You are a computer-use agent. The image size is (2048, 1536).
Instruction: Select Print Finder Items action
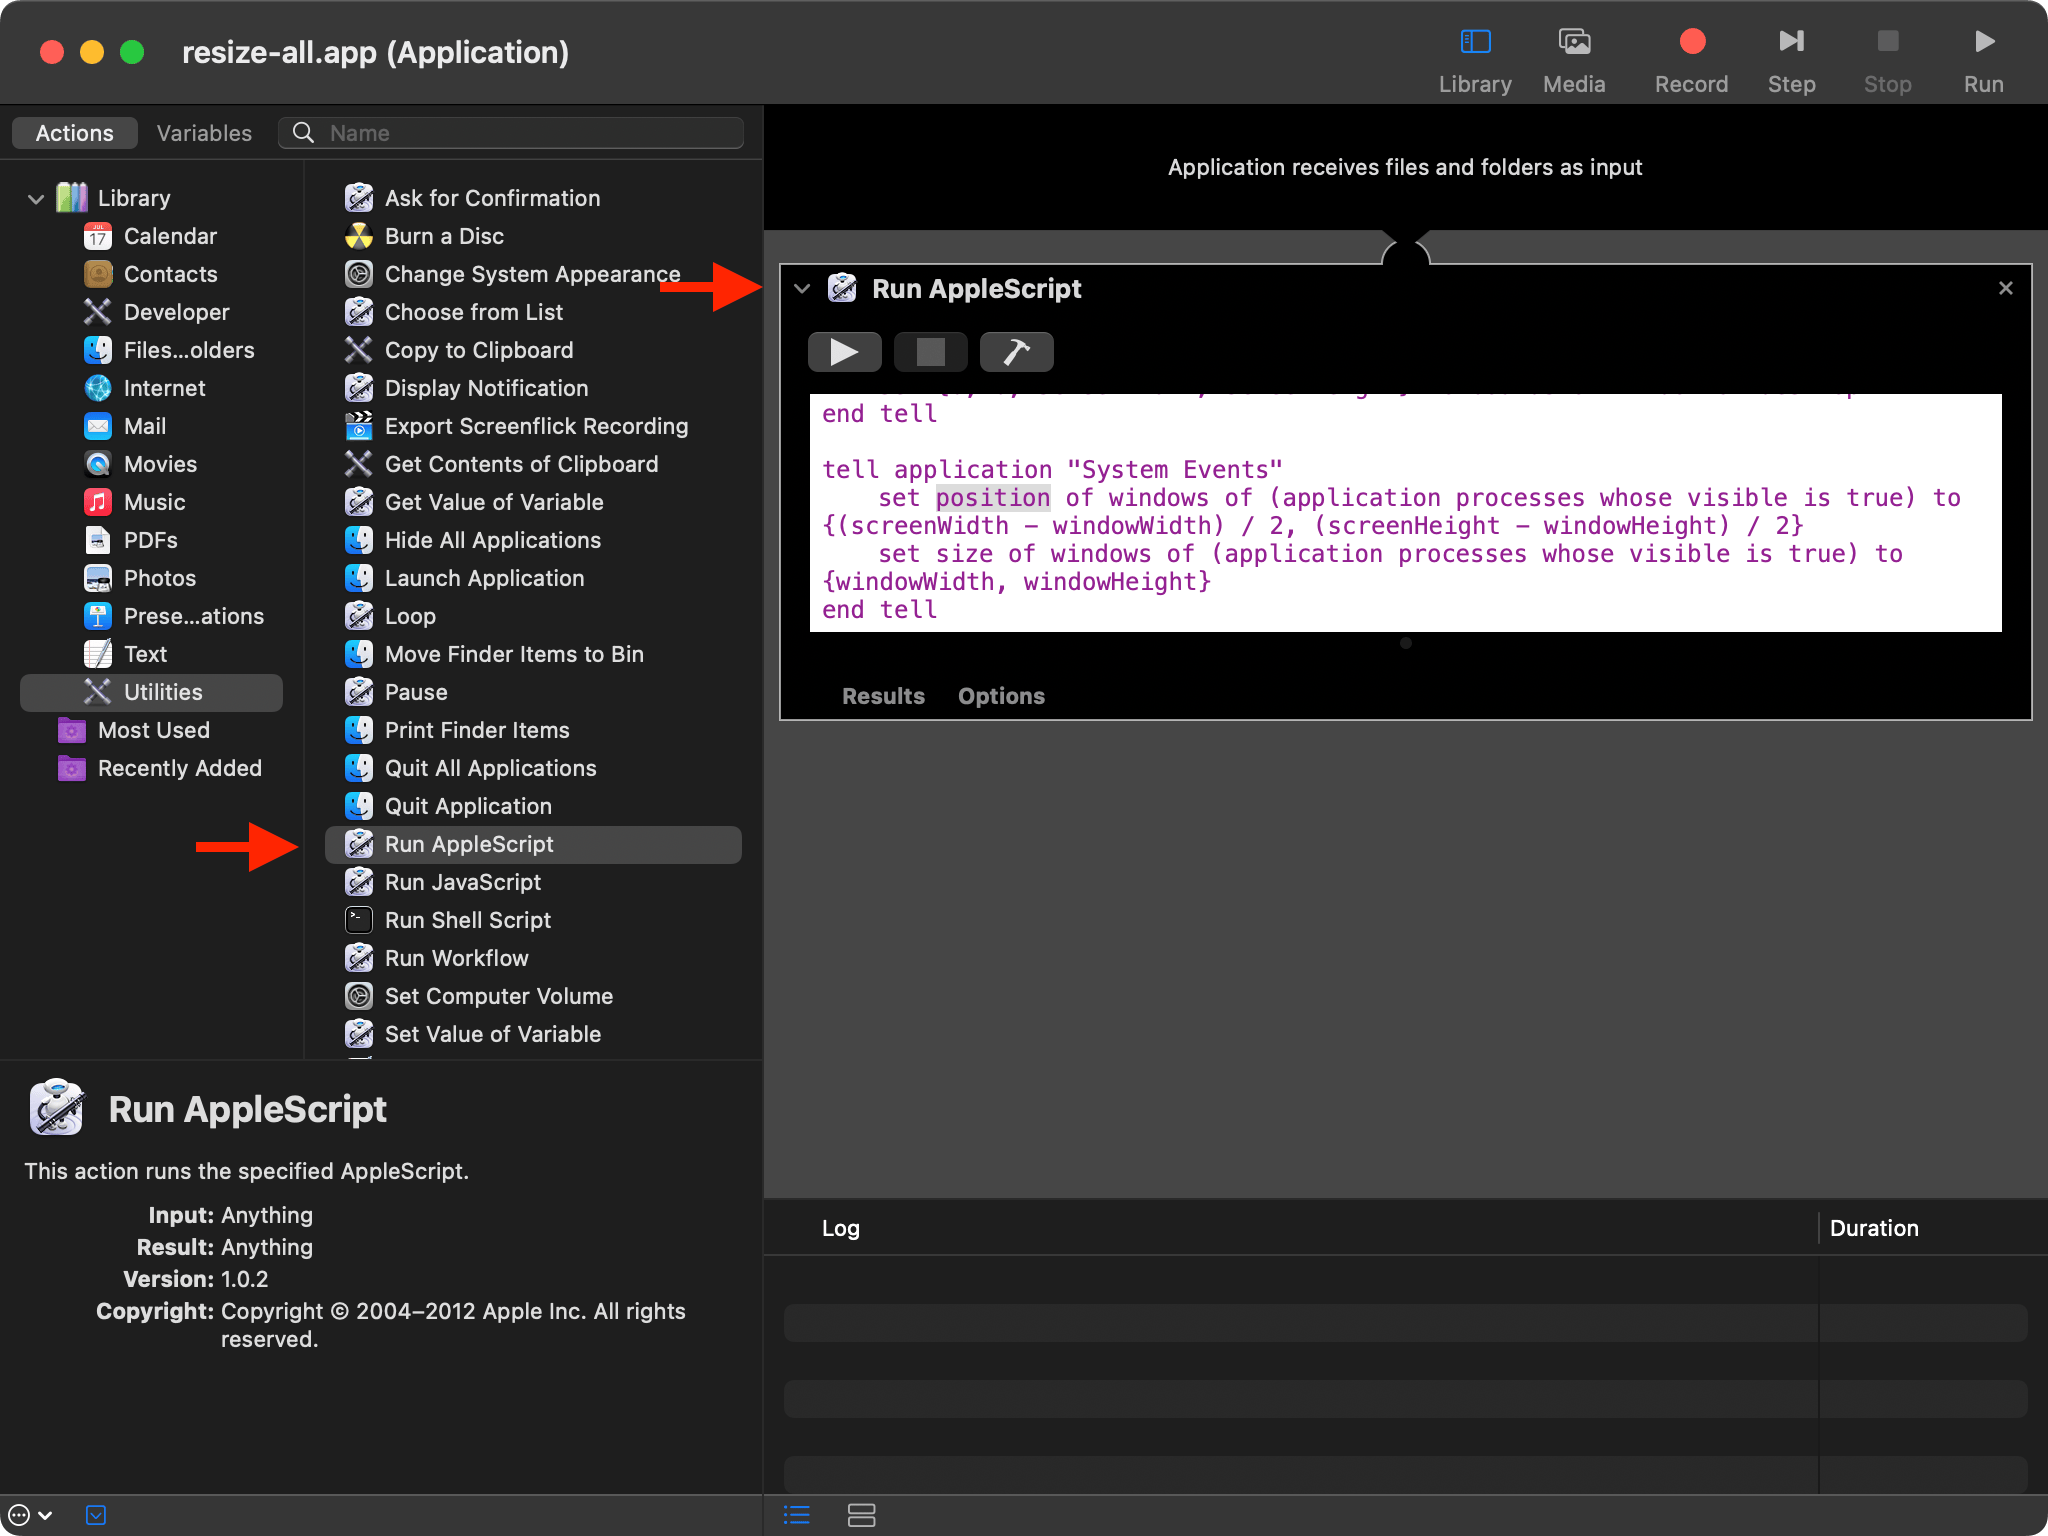point(458,730)
